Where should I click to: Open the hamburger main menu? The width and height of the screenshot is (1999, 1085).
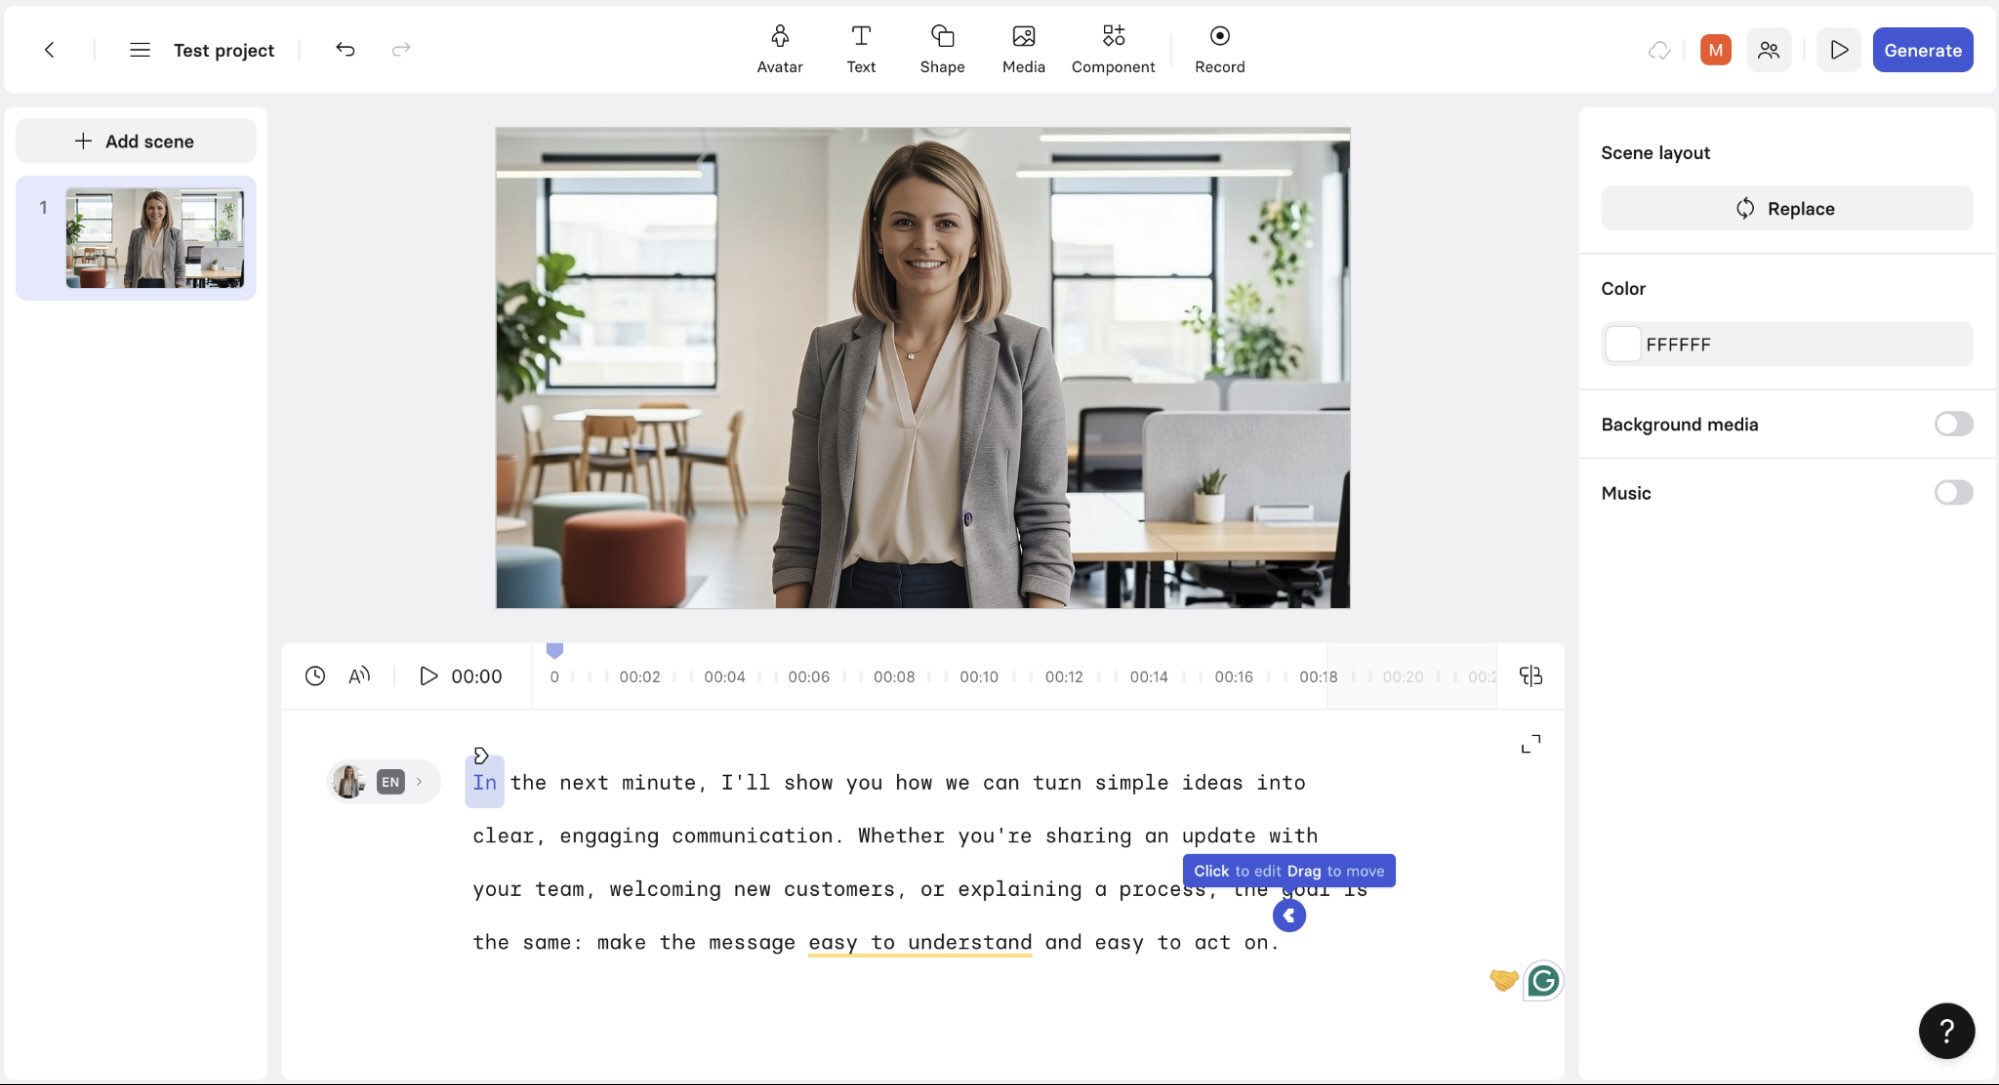[x=140, y=50]
